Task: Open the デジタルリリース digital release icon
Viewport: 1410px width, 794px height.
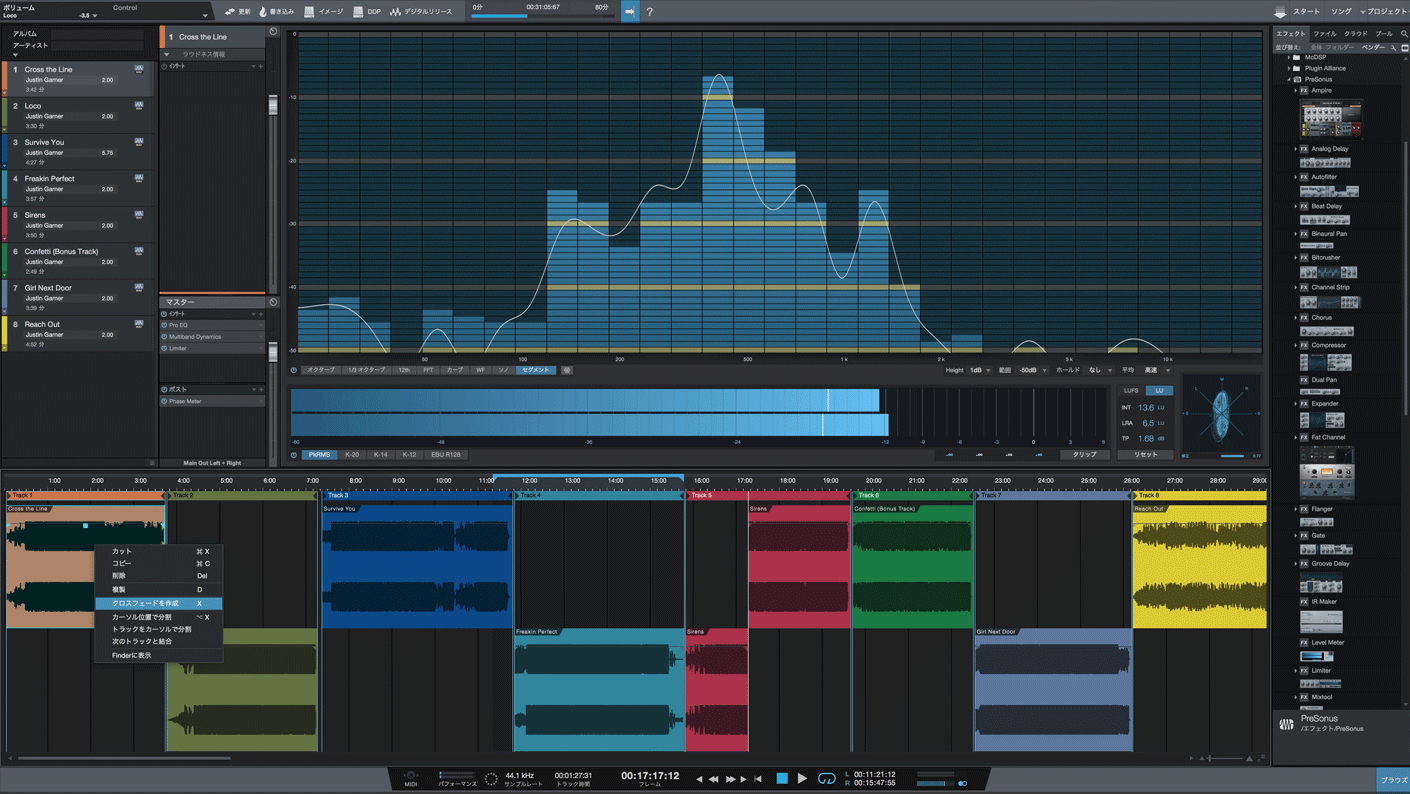Action: click(x=395, y=12)
